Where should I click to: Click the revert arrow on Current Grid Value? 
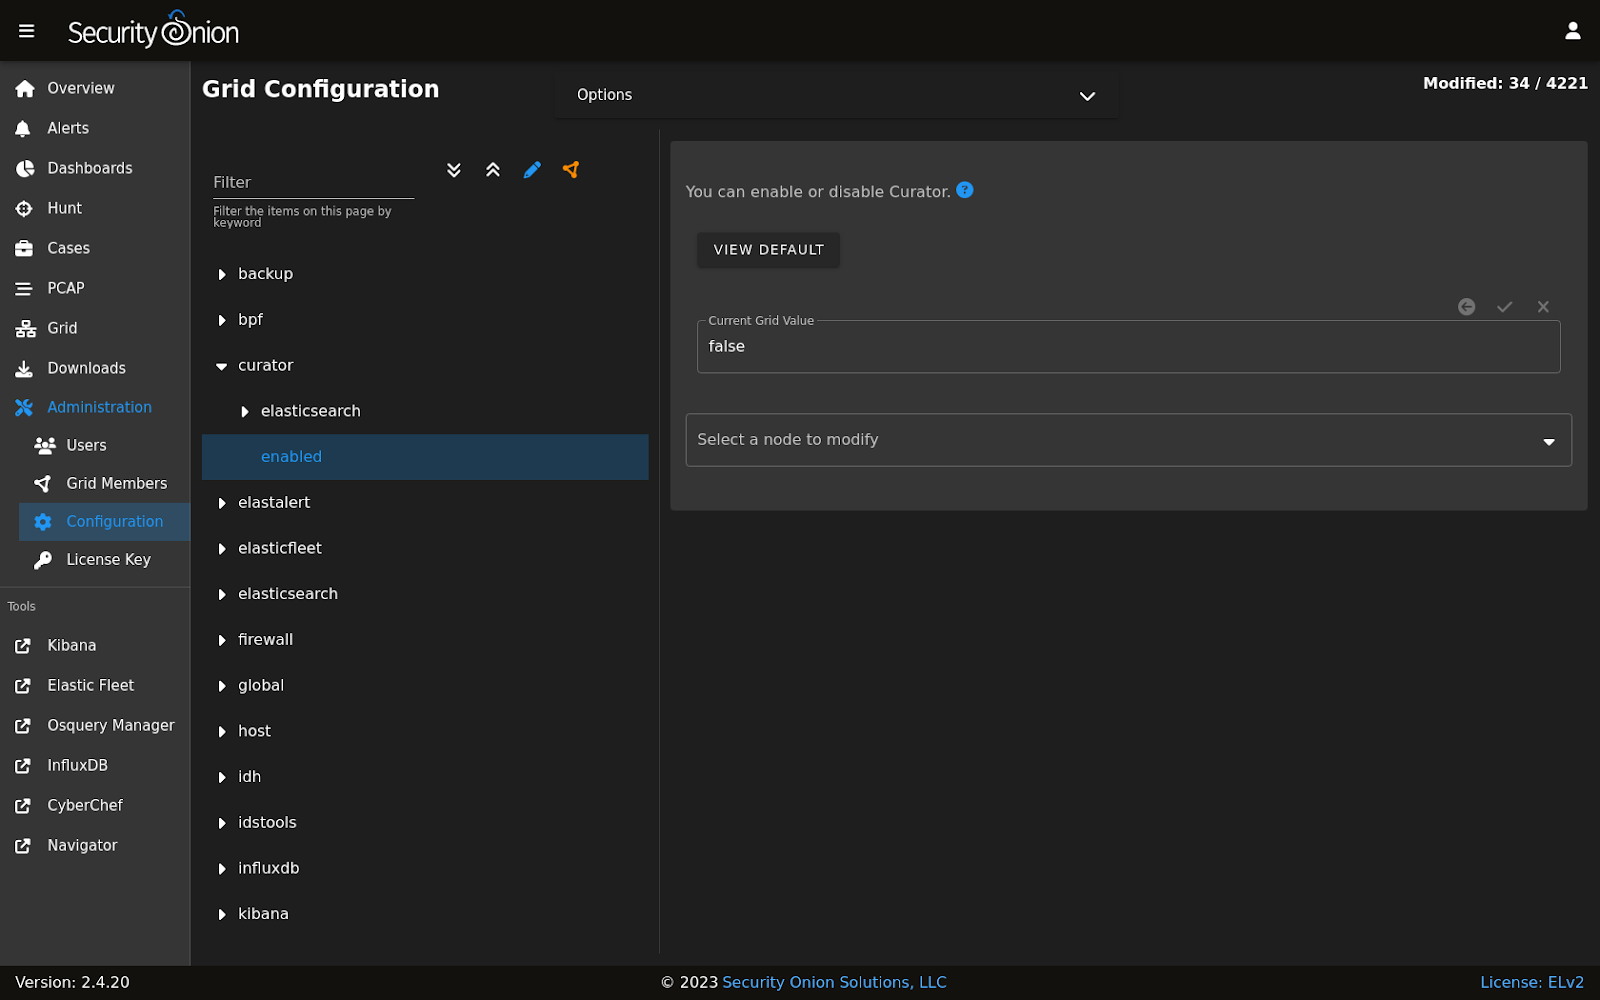pyautogui.click(x=1466, y=307)
